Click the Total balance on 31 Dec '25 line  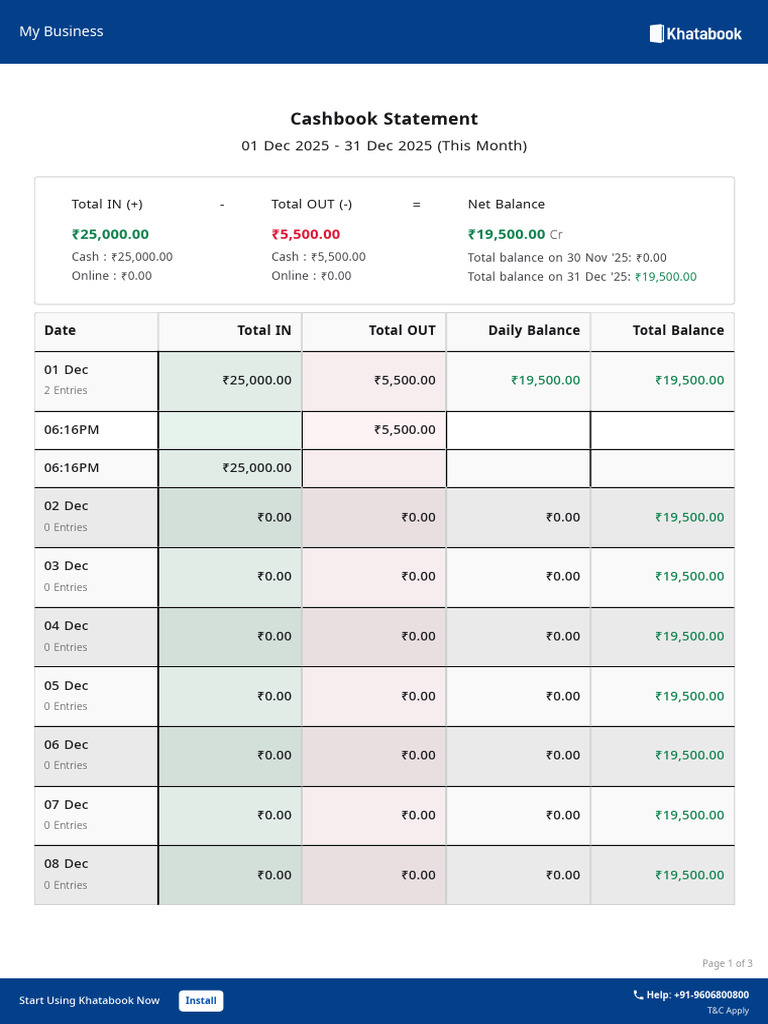582,276
